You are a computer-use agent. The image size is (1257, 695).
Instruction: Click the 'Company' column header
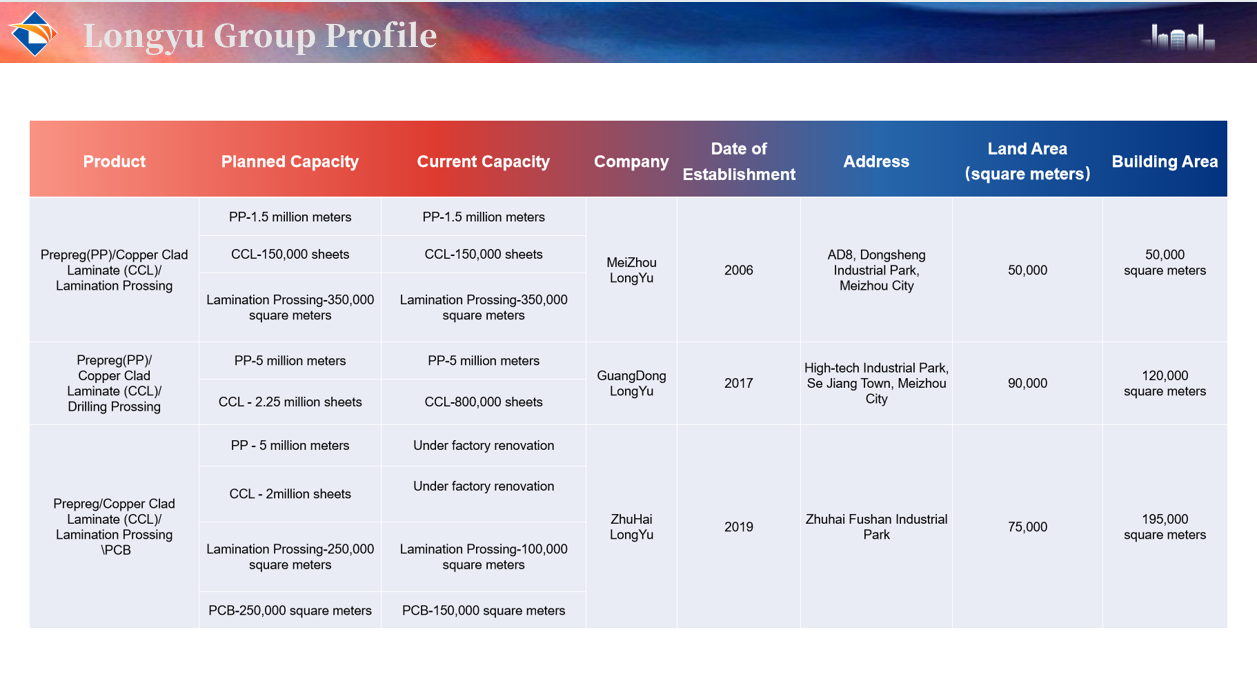[631, 161]
